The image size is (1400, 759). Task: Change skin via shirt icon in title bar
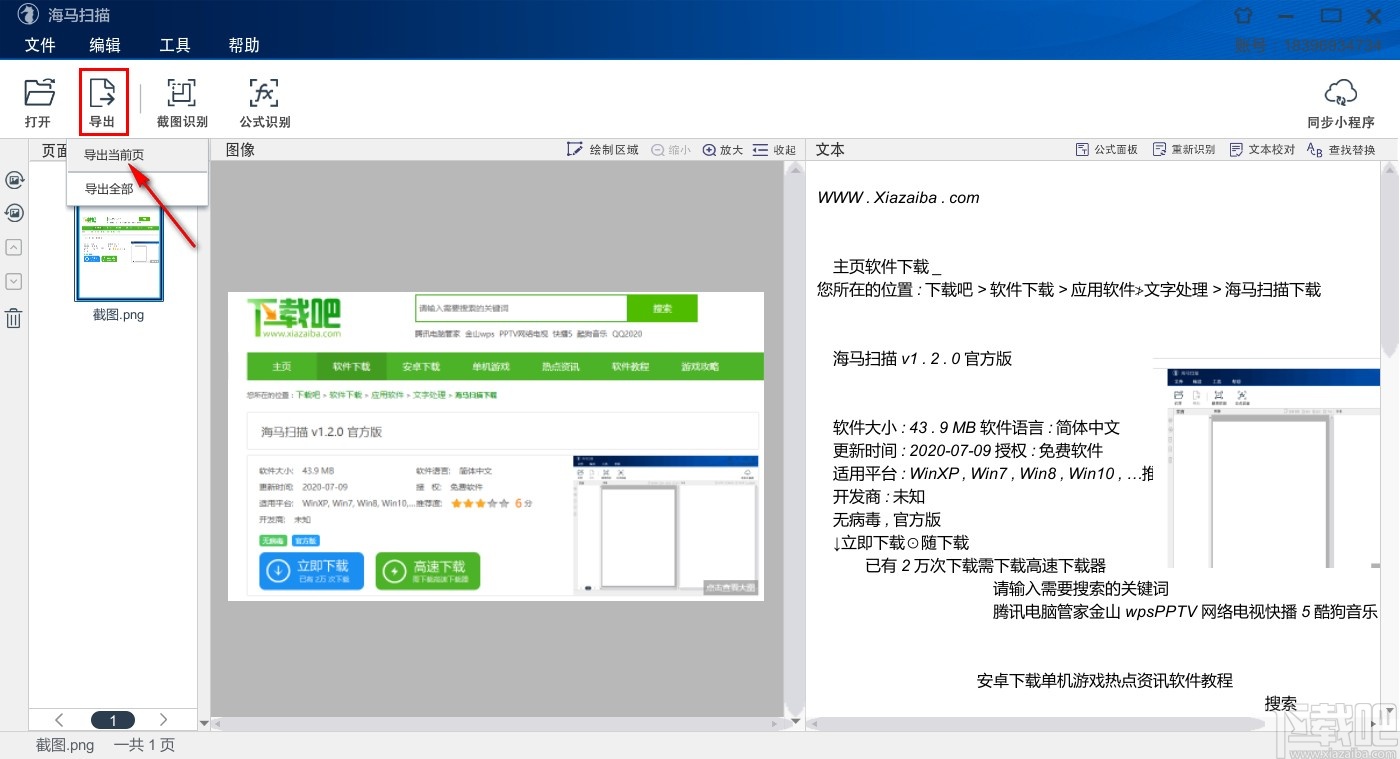click(x=1243, y=16)
